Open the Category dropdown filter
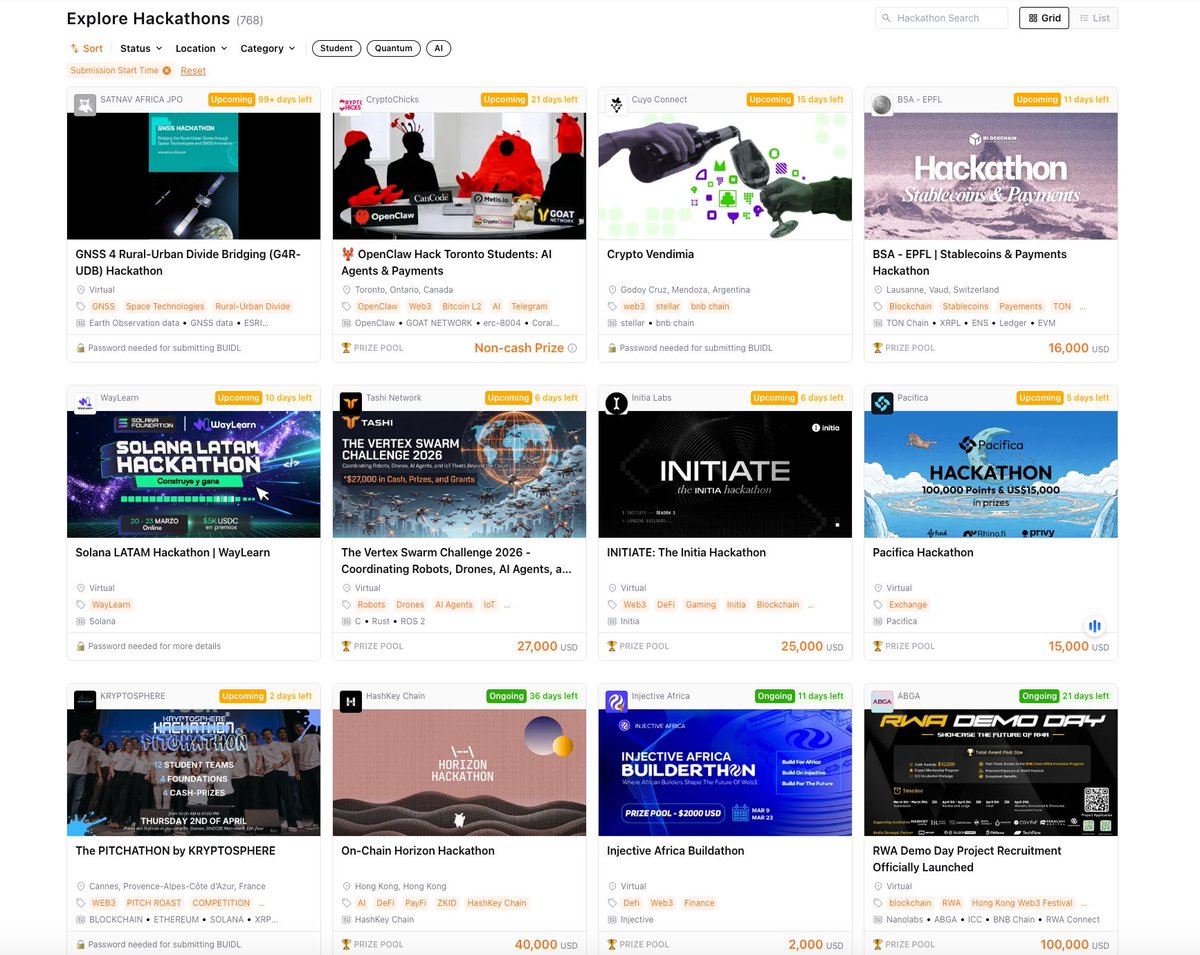Image resolution: width=1200 pixels, height=955 pixels. 267,48
